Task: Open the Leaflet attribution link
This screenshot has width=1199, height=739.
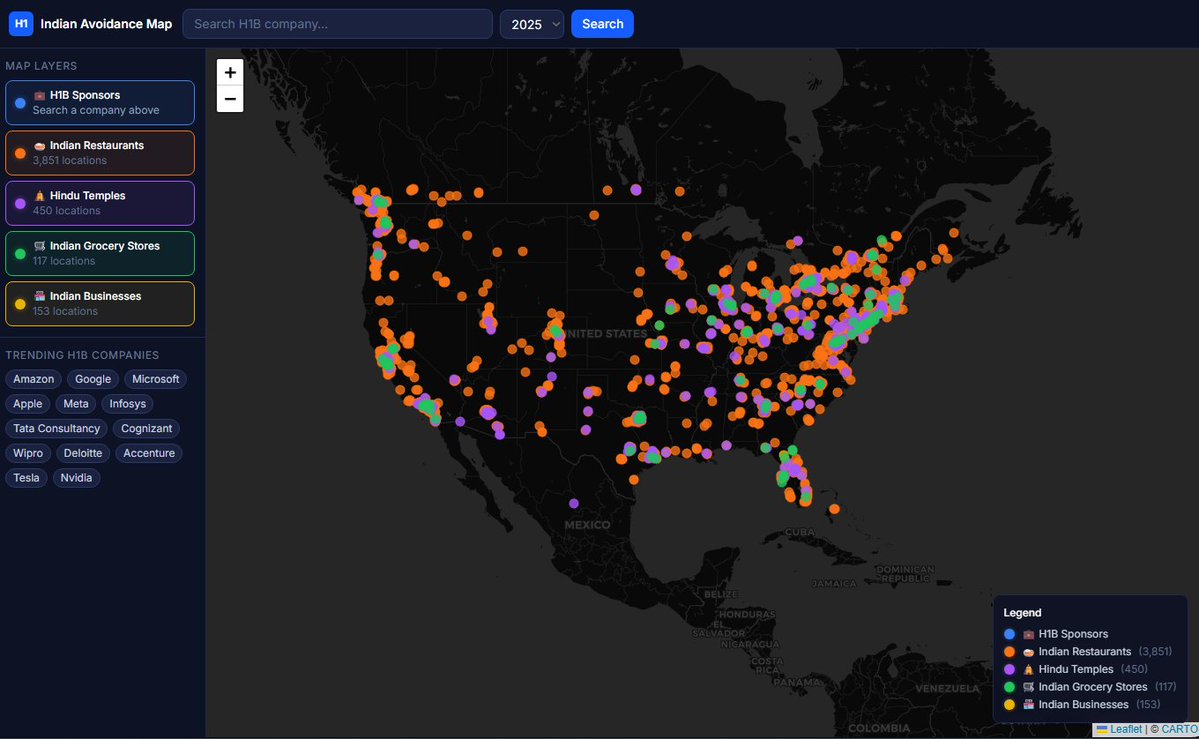Action: (1126, 729)
